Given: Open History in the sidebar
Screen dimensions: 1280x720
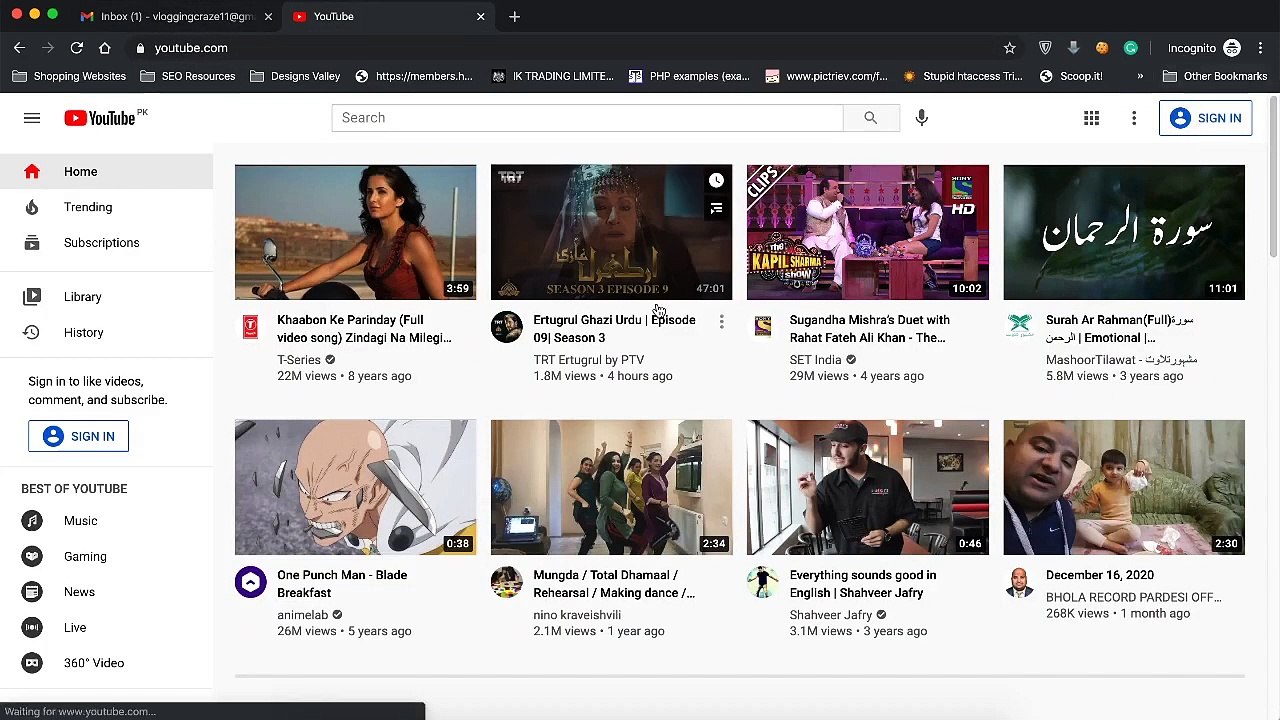Looking at the screenshot, I should [x=106, y=332].
